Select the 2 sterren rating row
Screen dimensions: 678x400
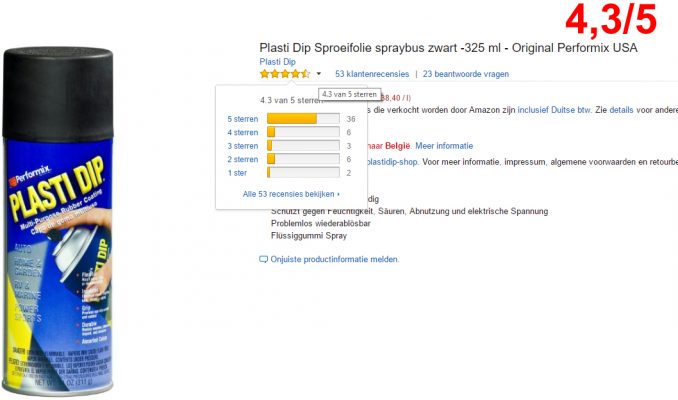click(x=290, y=159)
